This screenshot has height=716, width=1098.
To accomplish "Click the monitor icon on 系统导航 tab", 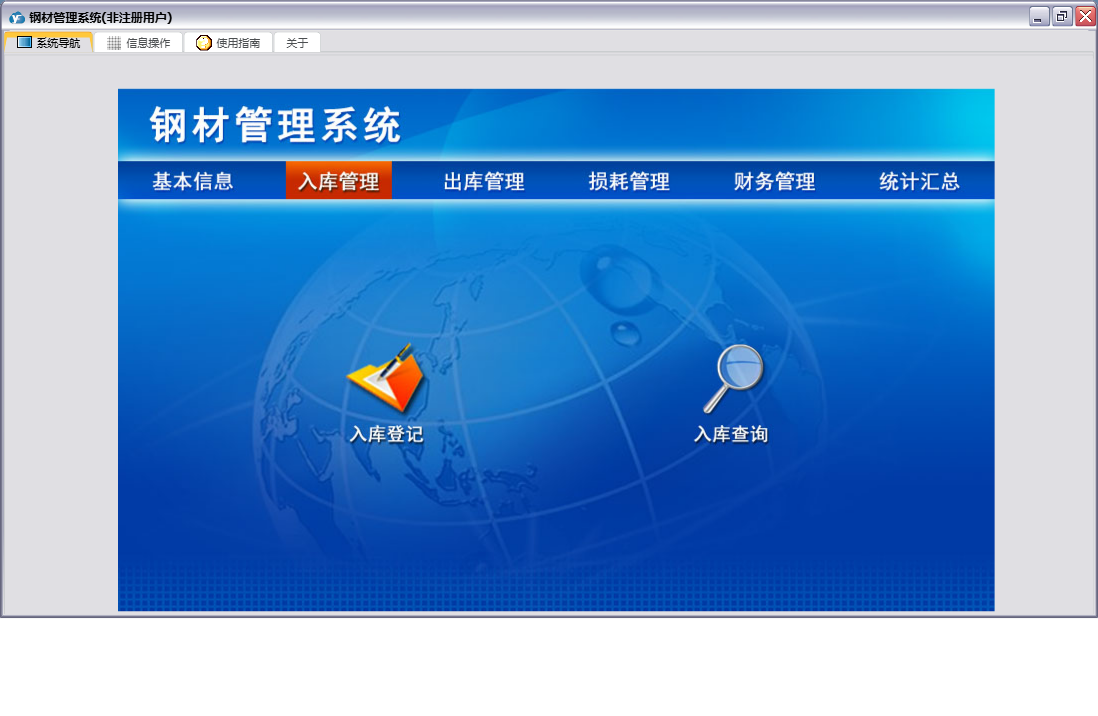I will [24, 43].
